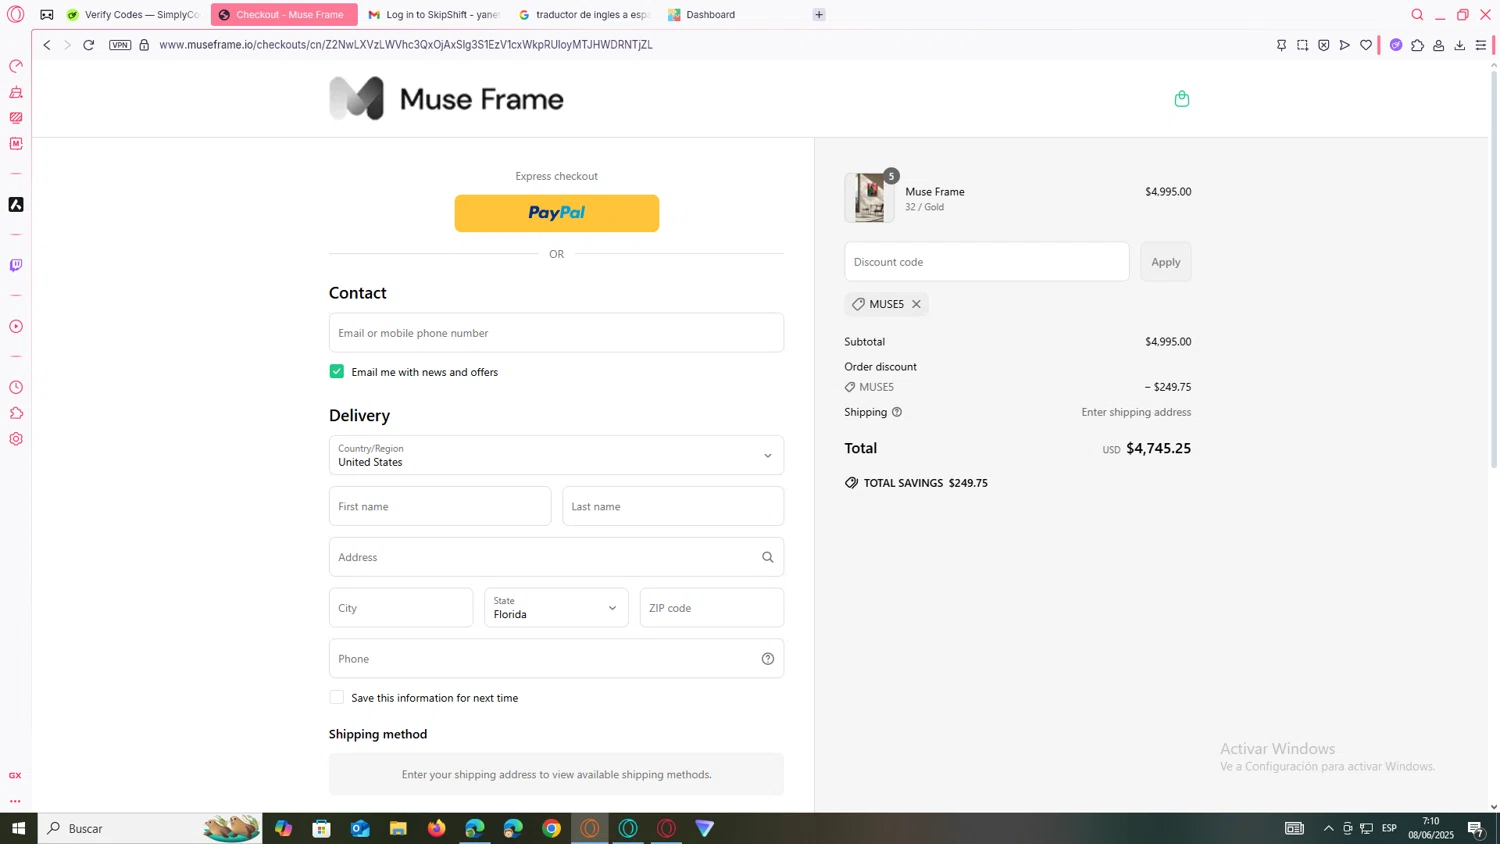Image resolution: width=1500 pixels, height=844 pixels.
Task: Switch to Log in to SkipShift tab
Action: point(435,15)
